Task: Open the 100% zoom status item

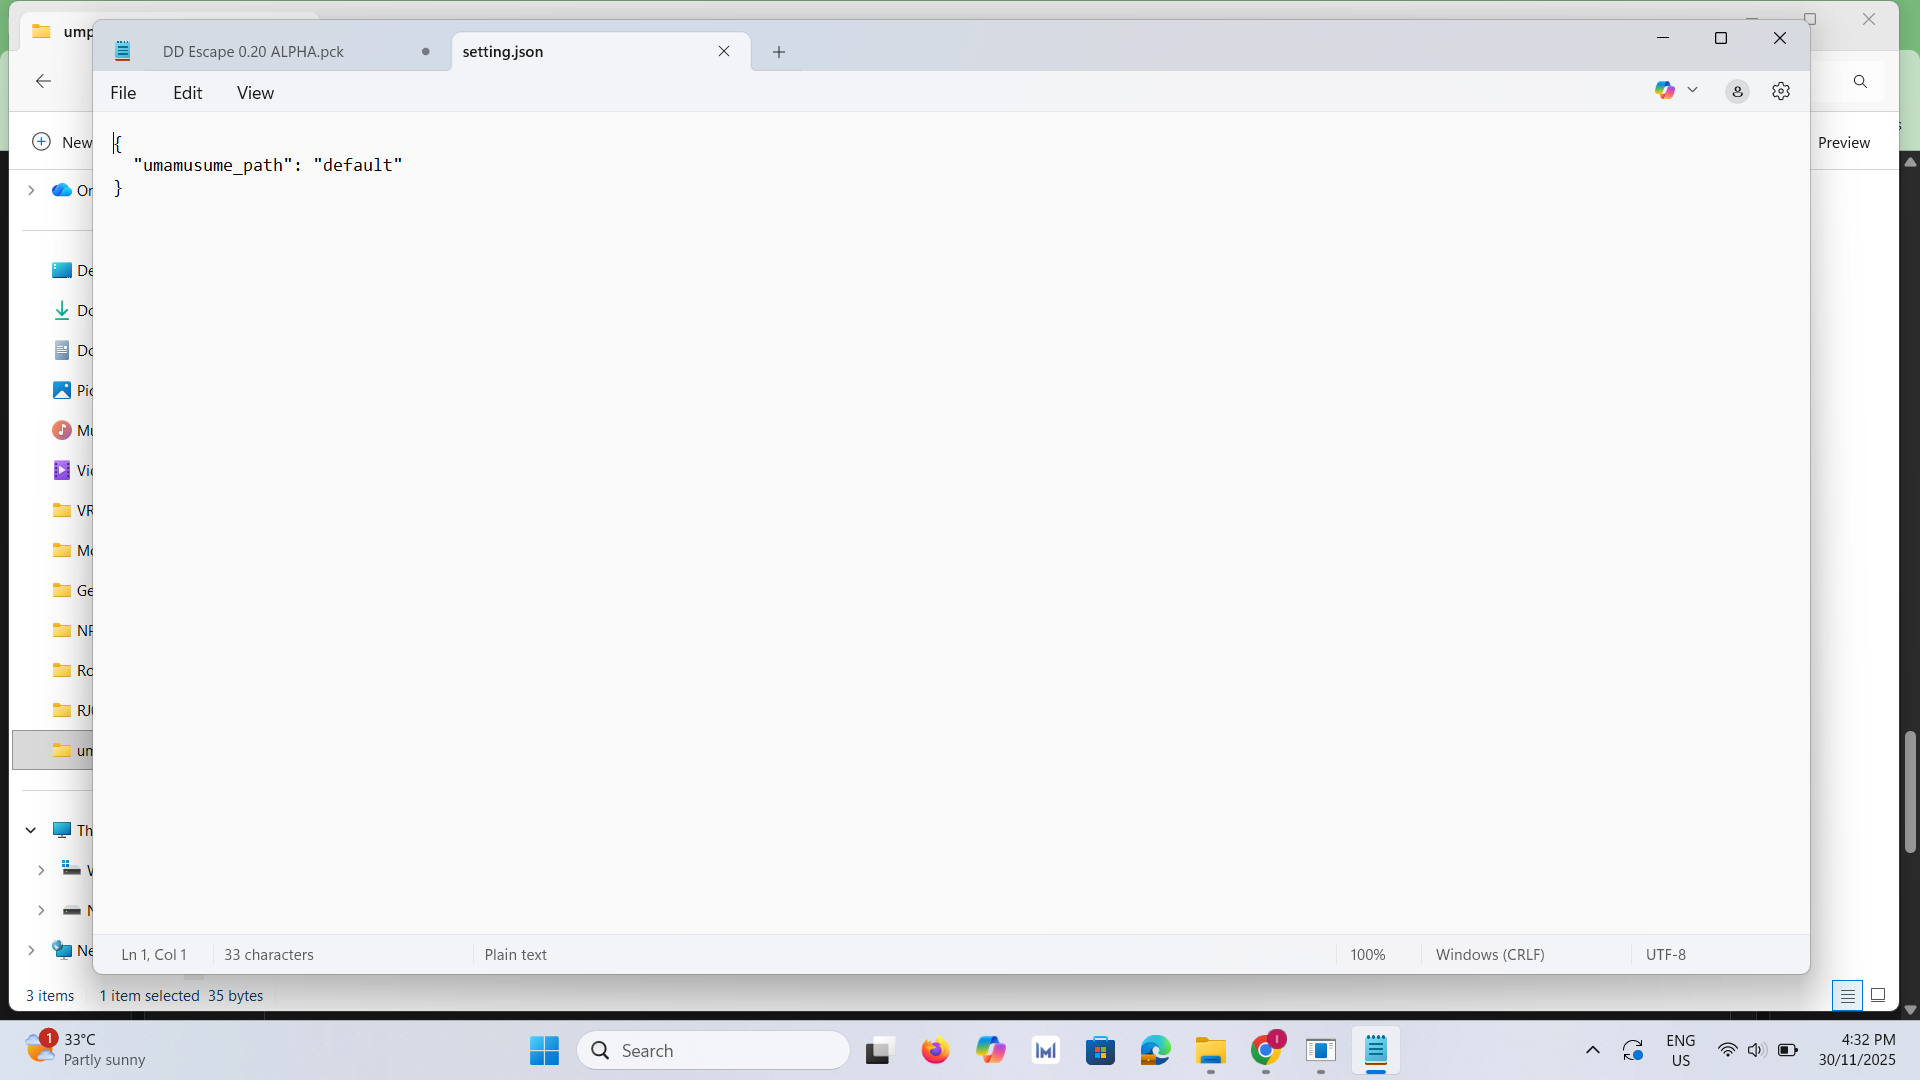Action: 1368,955
